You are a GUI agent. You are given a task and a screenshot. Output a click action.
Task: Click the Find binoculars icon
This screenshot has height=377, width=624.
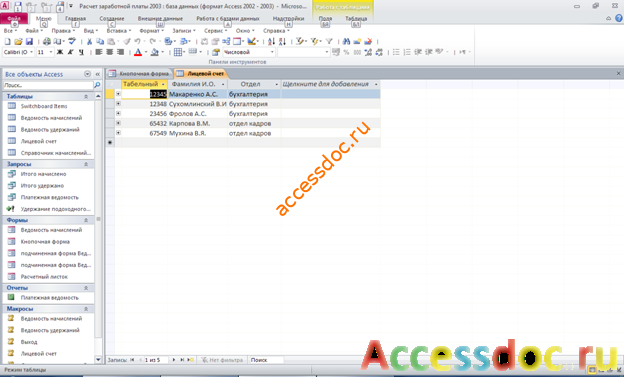(346, 41)
